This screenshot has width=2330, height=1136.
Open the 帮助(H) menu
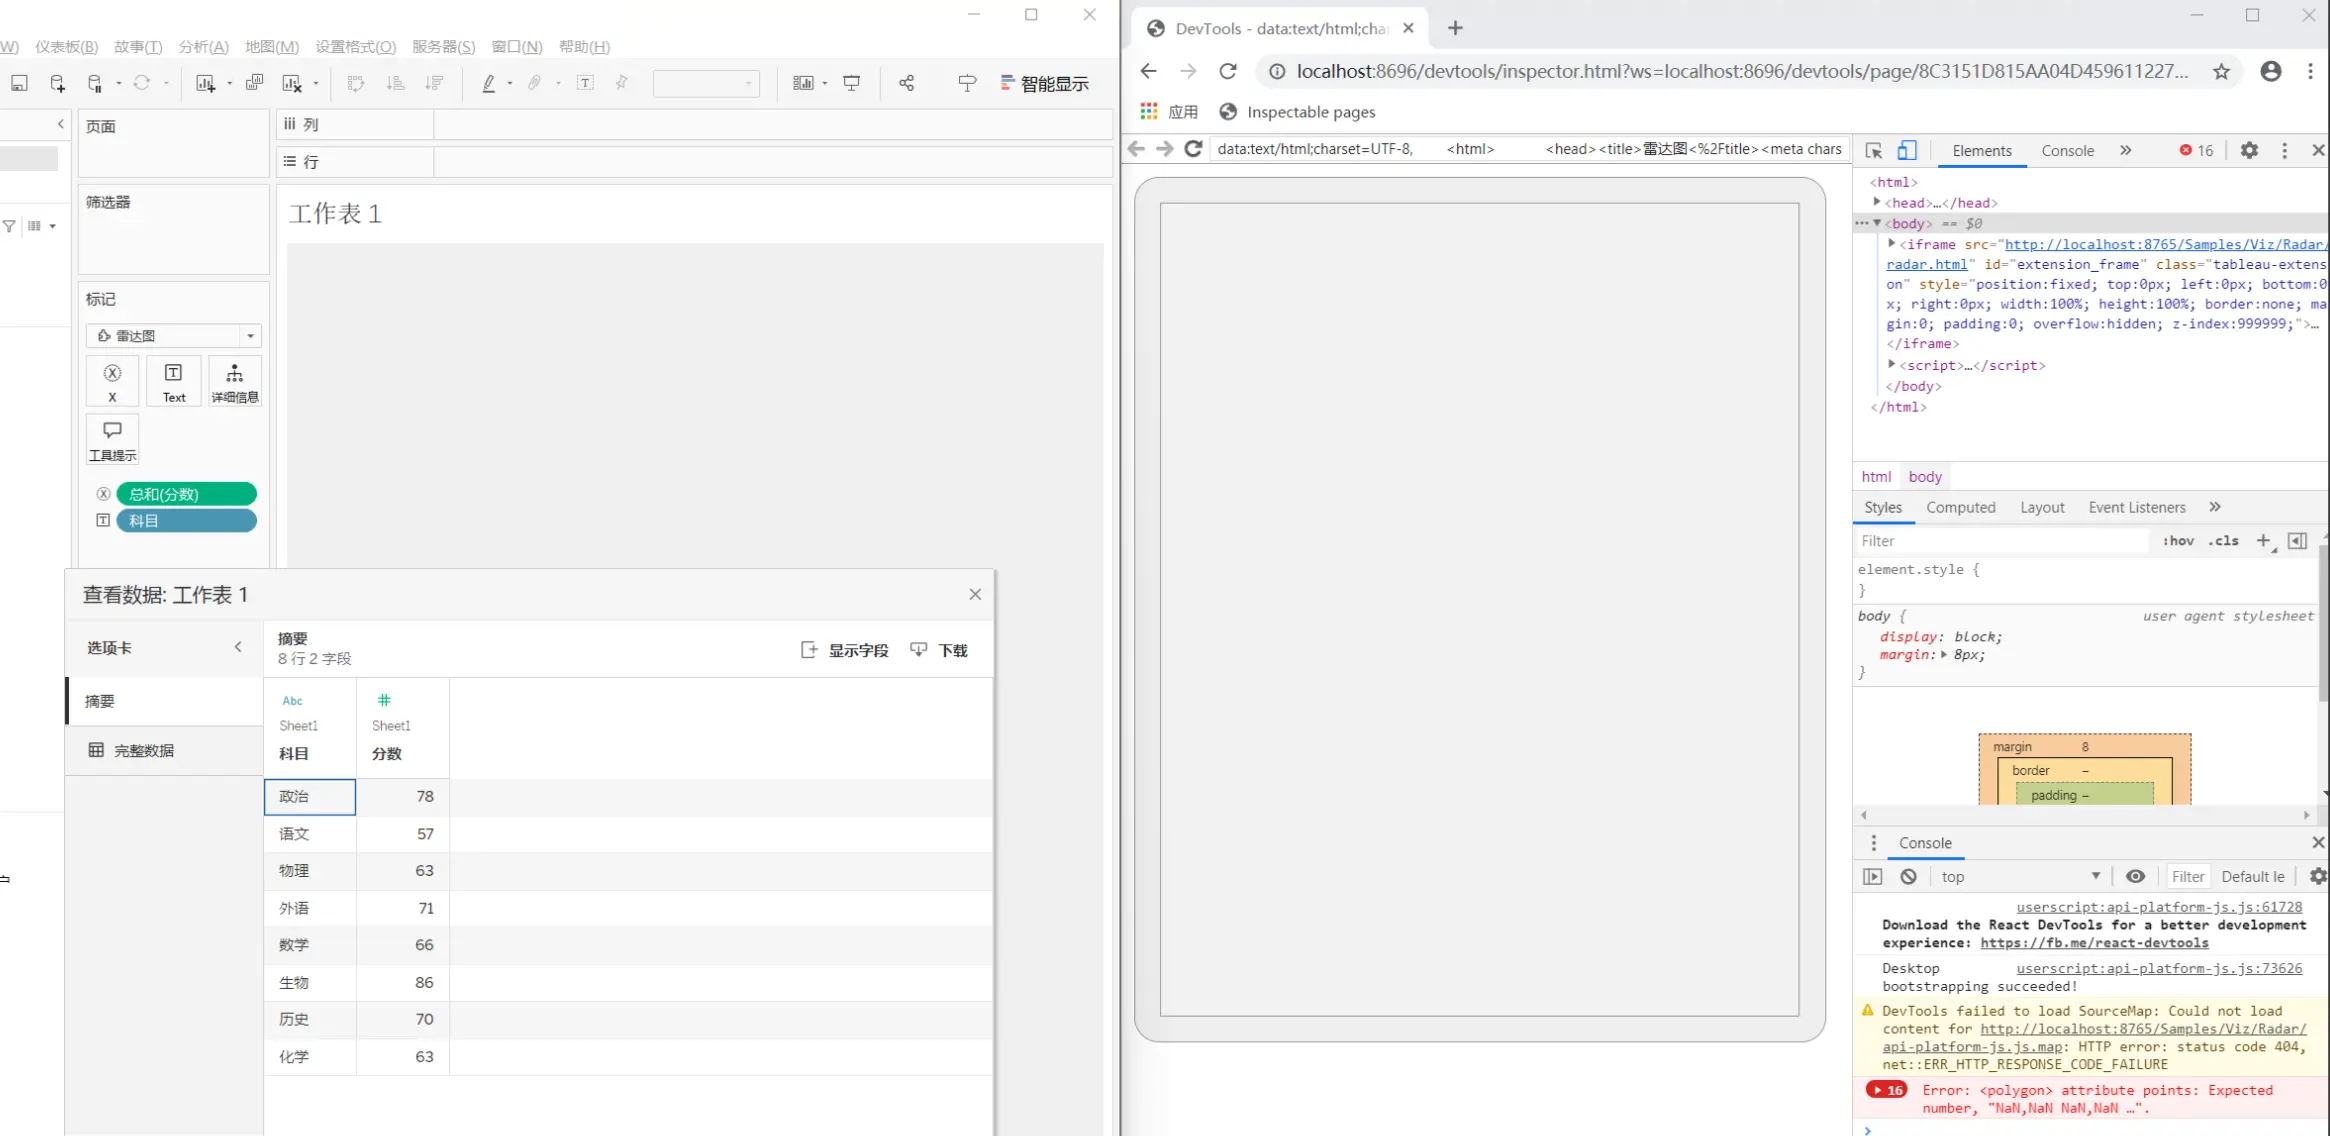tap(584, 47)
